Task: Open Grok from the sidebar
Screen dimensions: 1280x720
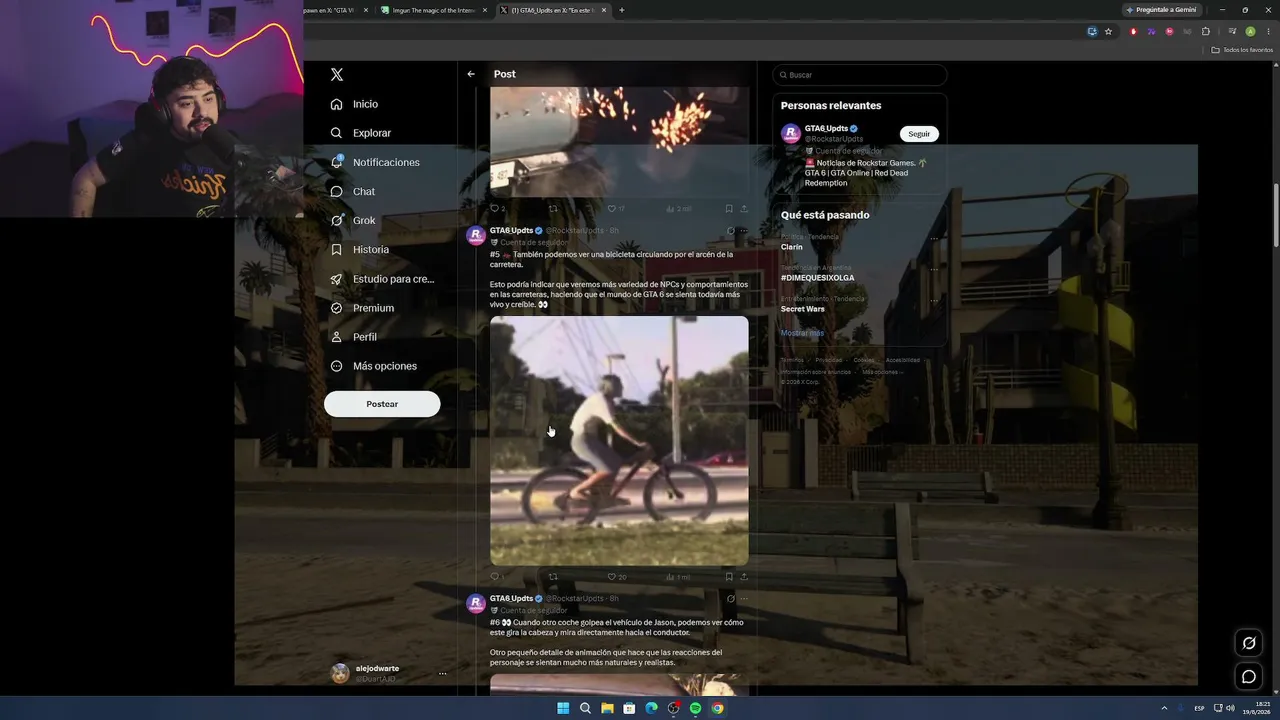Action: 352,220
